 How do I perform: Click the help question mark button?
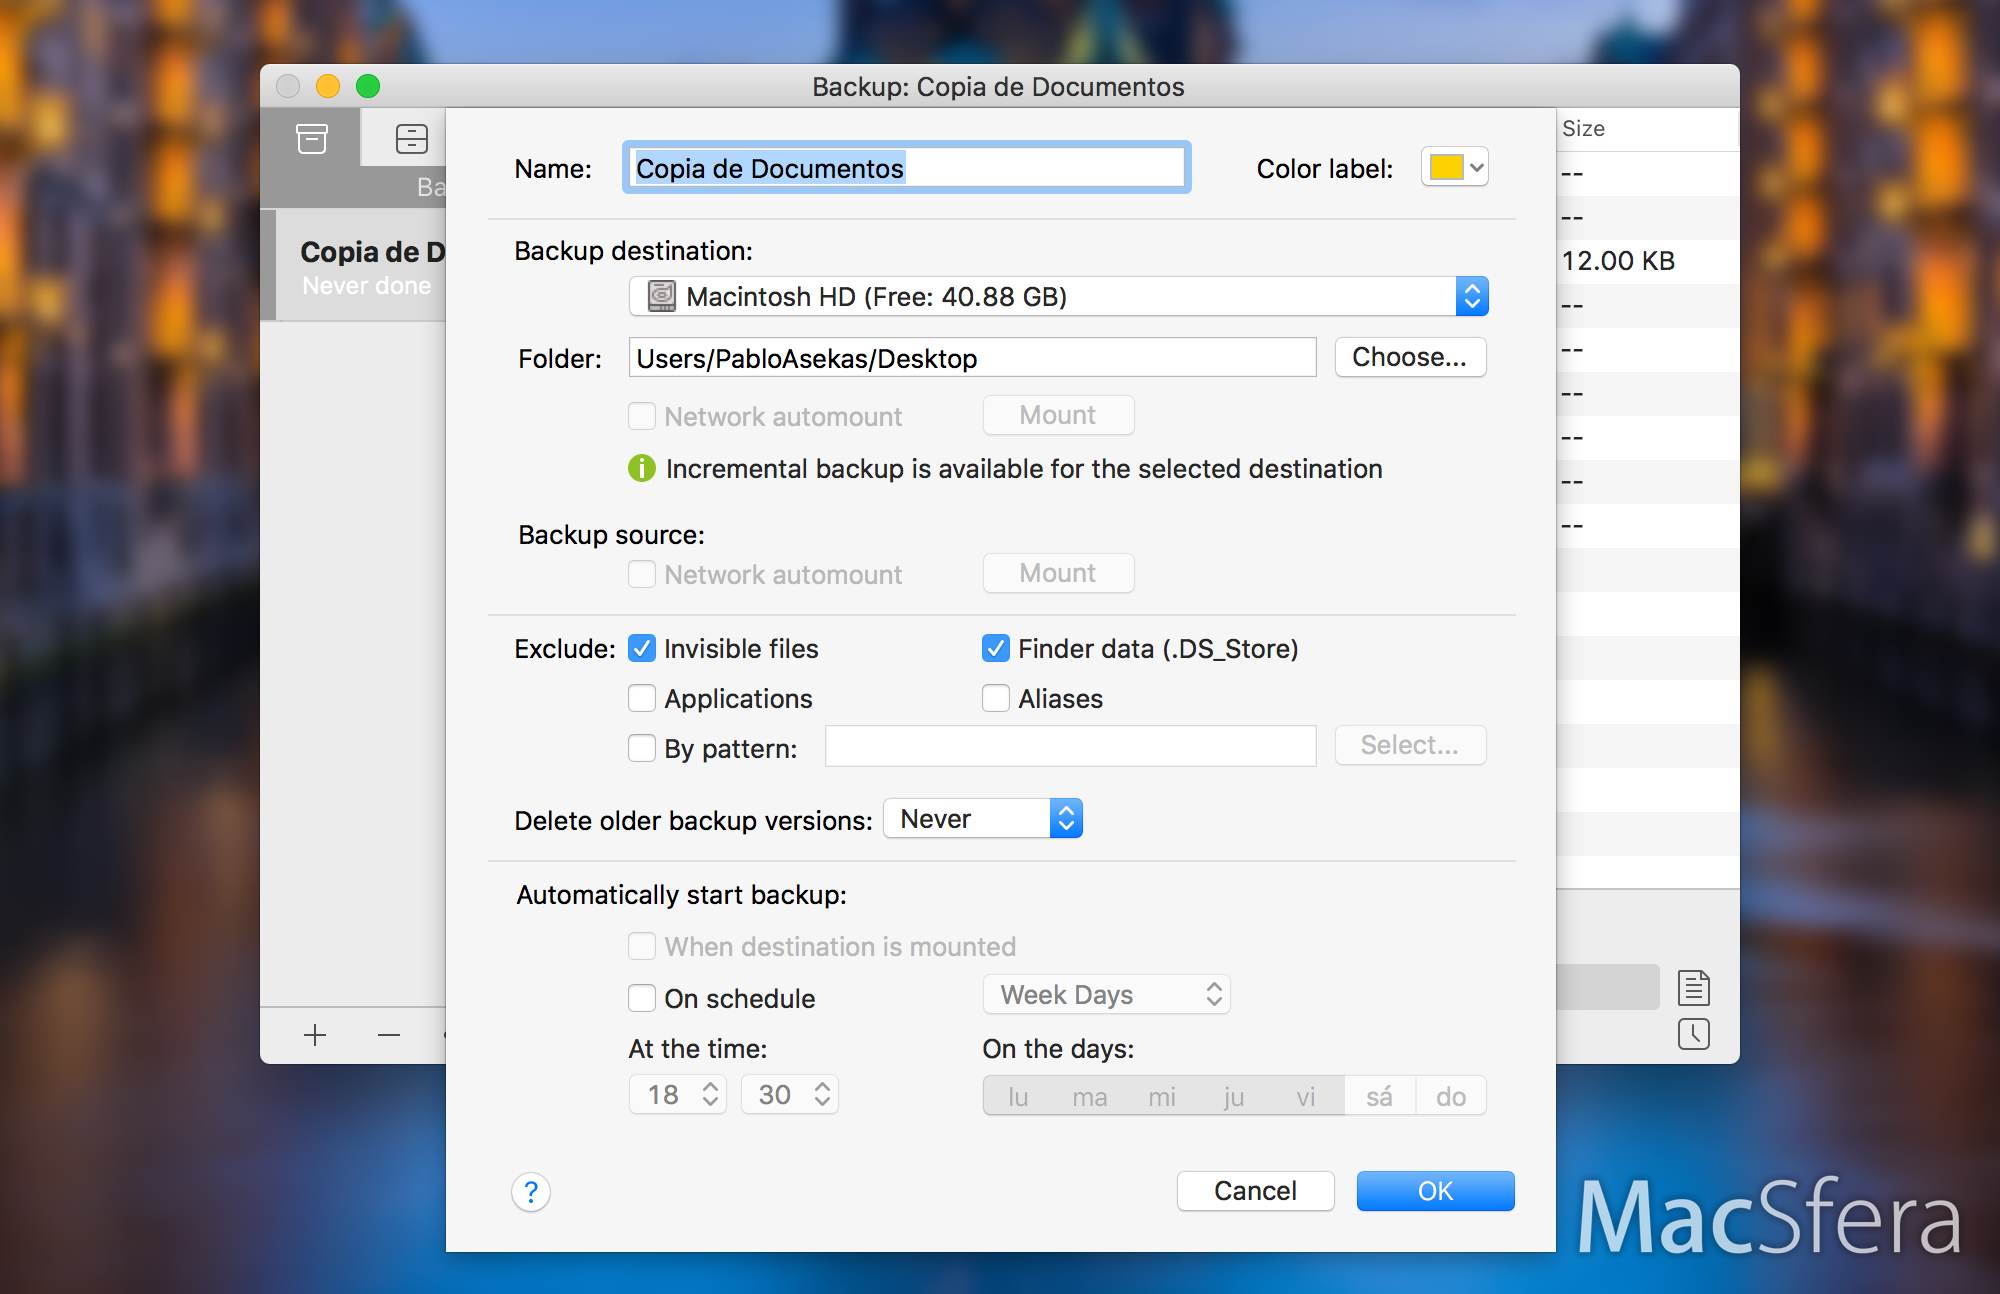pyautogui.click(x=531, y=1191)
